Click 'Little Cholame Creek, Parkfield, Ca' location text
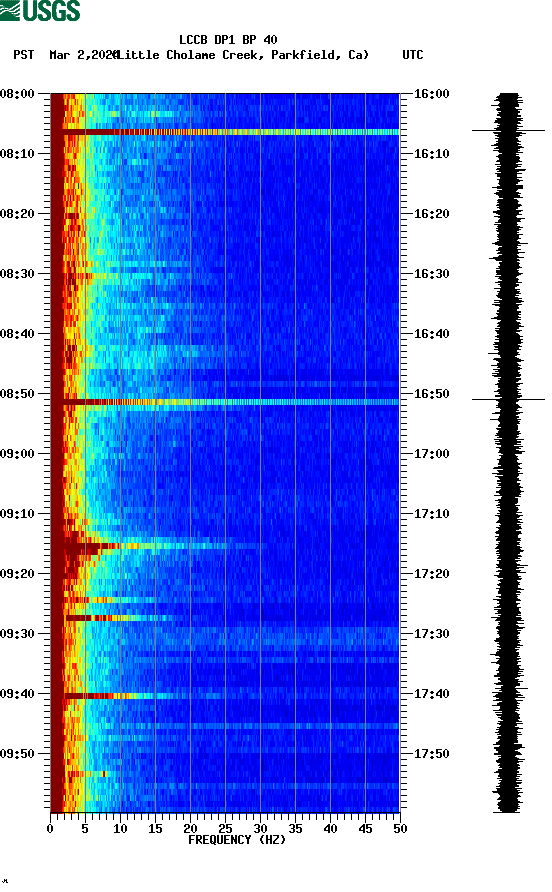This screenshot has width=552, height=892. click(x=244, y=55)
